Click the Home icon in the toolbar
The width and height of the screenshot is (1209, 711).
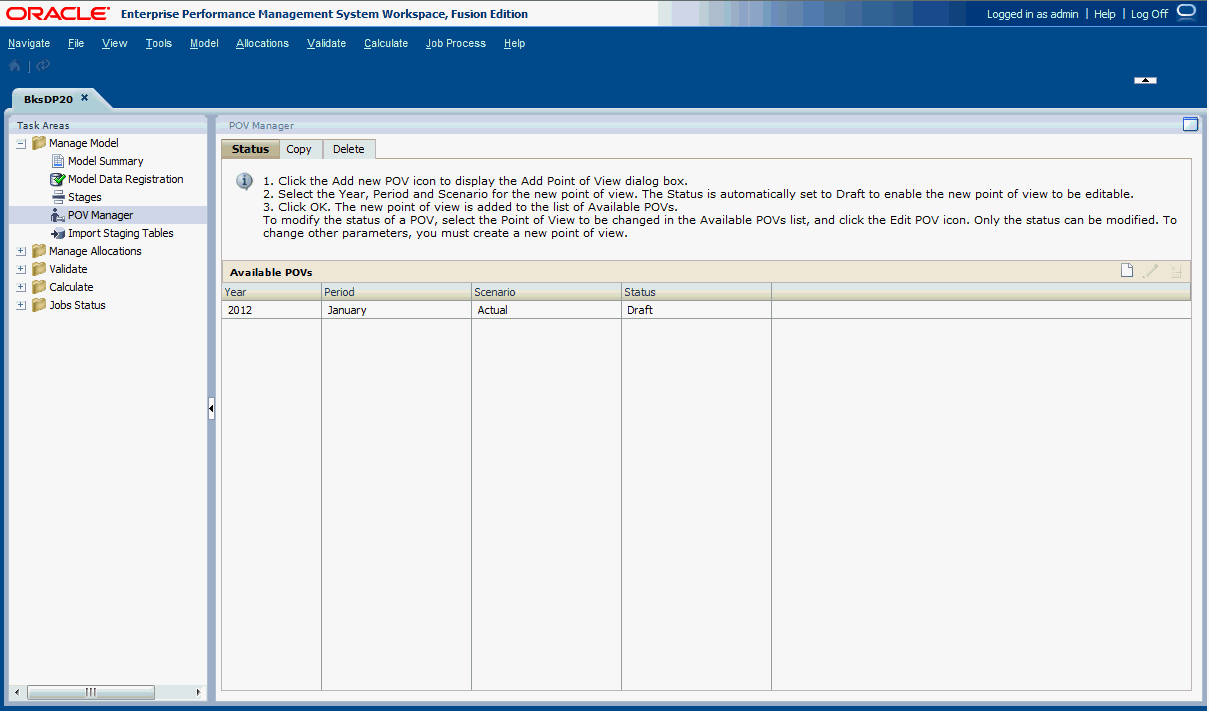(14, 66)
